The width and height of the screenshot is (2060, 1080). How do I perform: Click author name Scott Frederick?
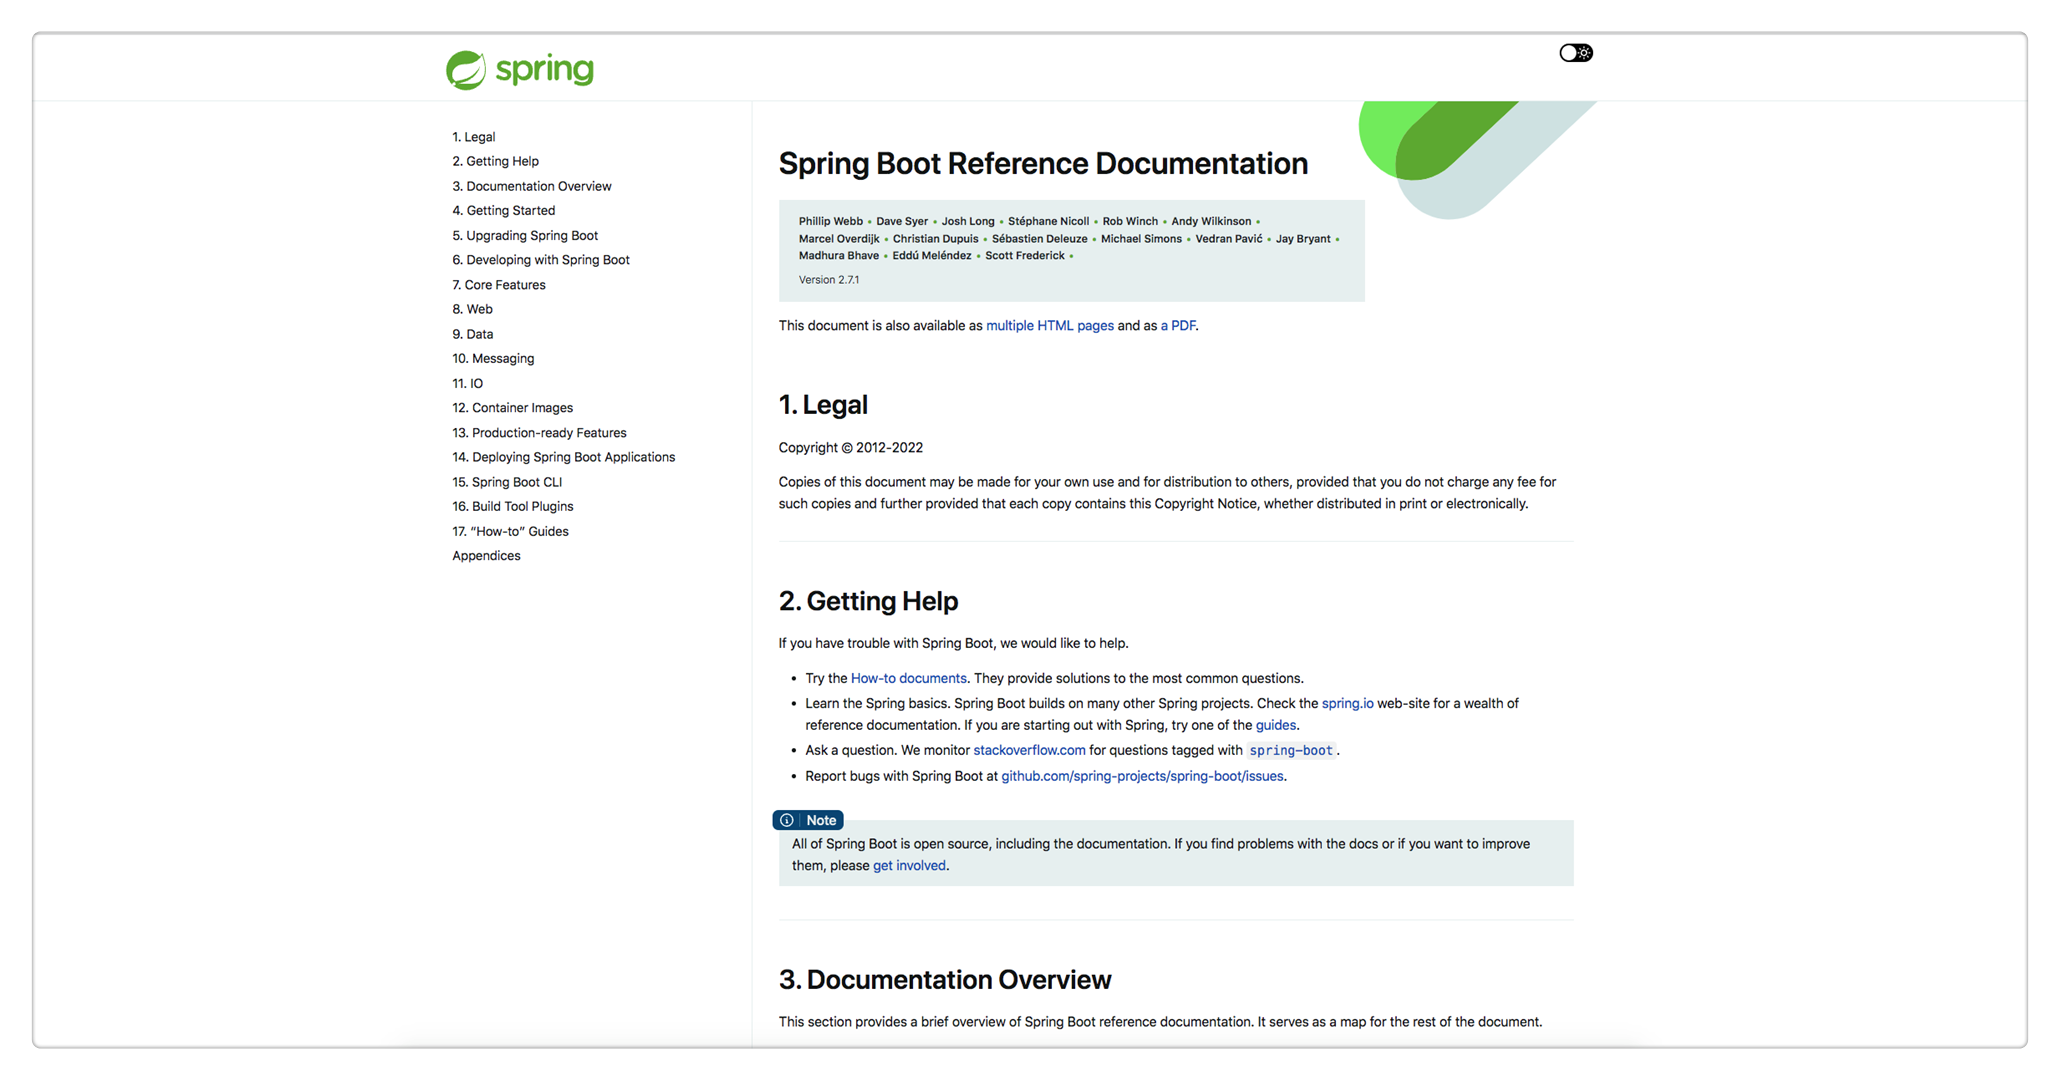(1025, 256)
